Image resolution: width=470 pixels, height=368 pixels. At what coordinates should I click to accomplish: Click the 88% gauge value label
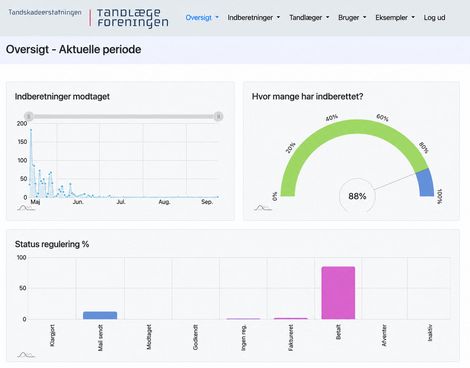[x=357, y=196]
